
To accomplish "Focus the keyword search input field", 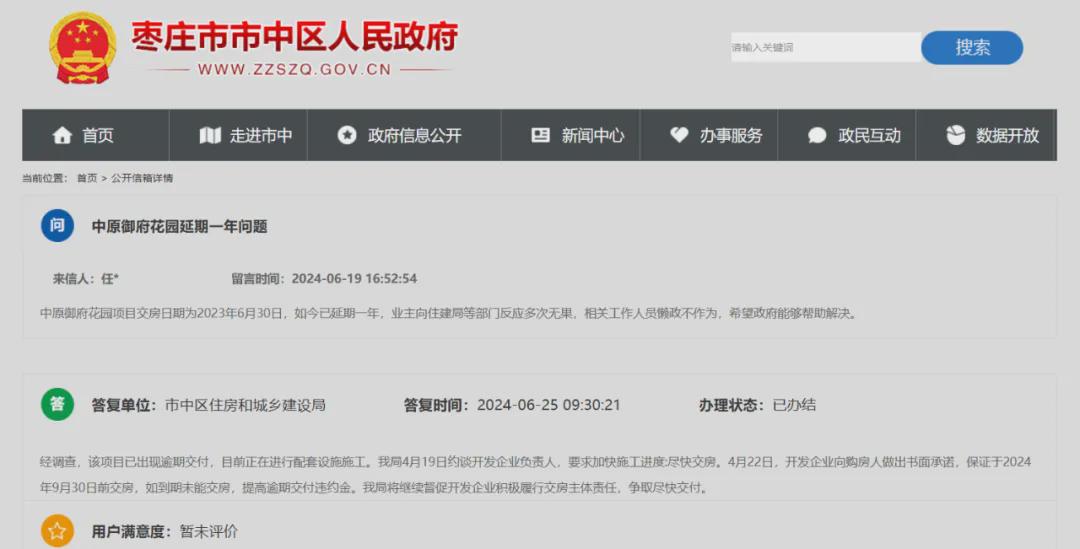I will pyautogui.click(x=826, y=48).
